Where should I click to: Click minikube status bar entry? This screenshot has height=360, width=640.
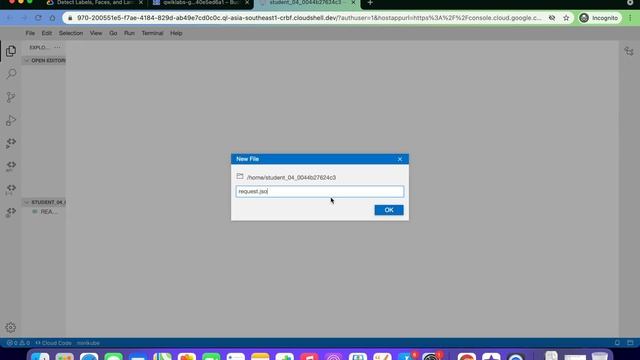coord(88,343)
